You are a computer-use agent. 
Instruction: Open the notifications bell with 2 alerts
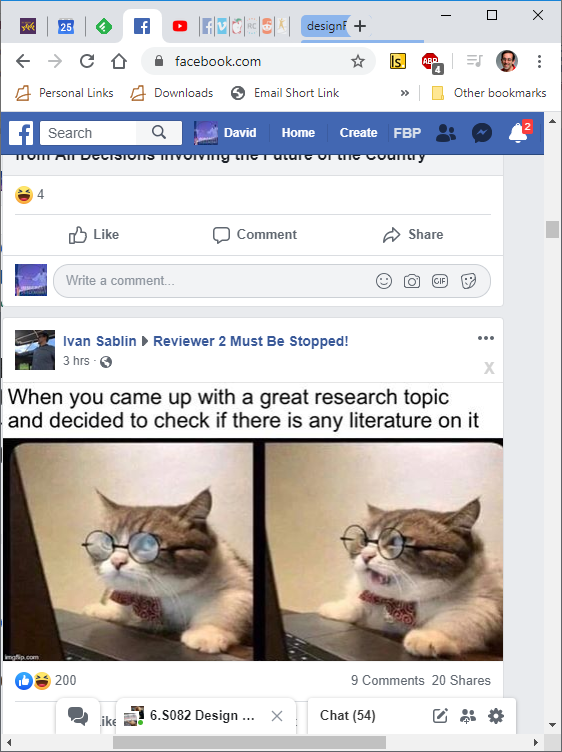tap(520, 132)
